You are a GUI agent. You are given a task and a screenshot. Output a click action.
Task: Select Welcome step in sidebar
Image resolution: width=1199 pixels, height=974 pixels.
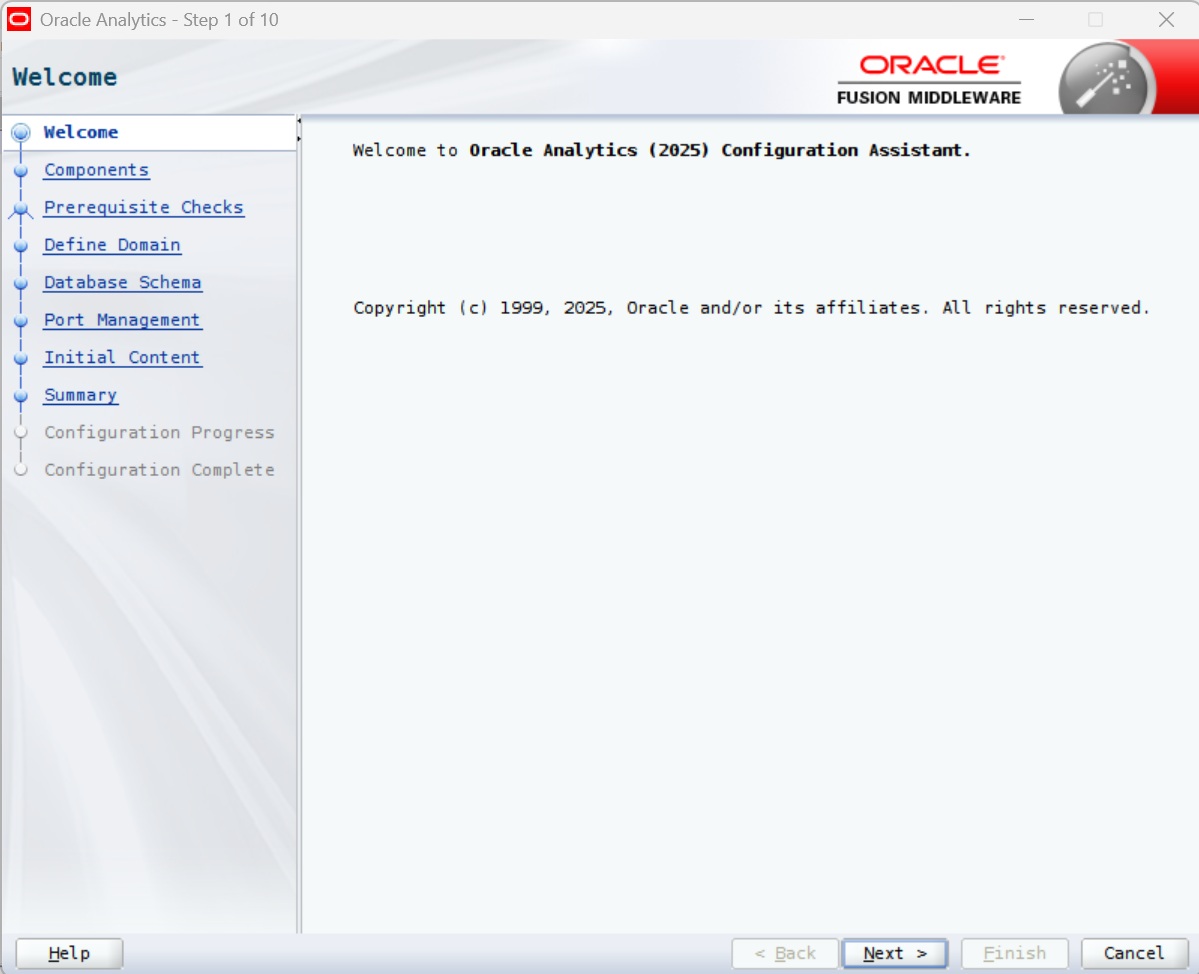pos(80,132)
